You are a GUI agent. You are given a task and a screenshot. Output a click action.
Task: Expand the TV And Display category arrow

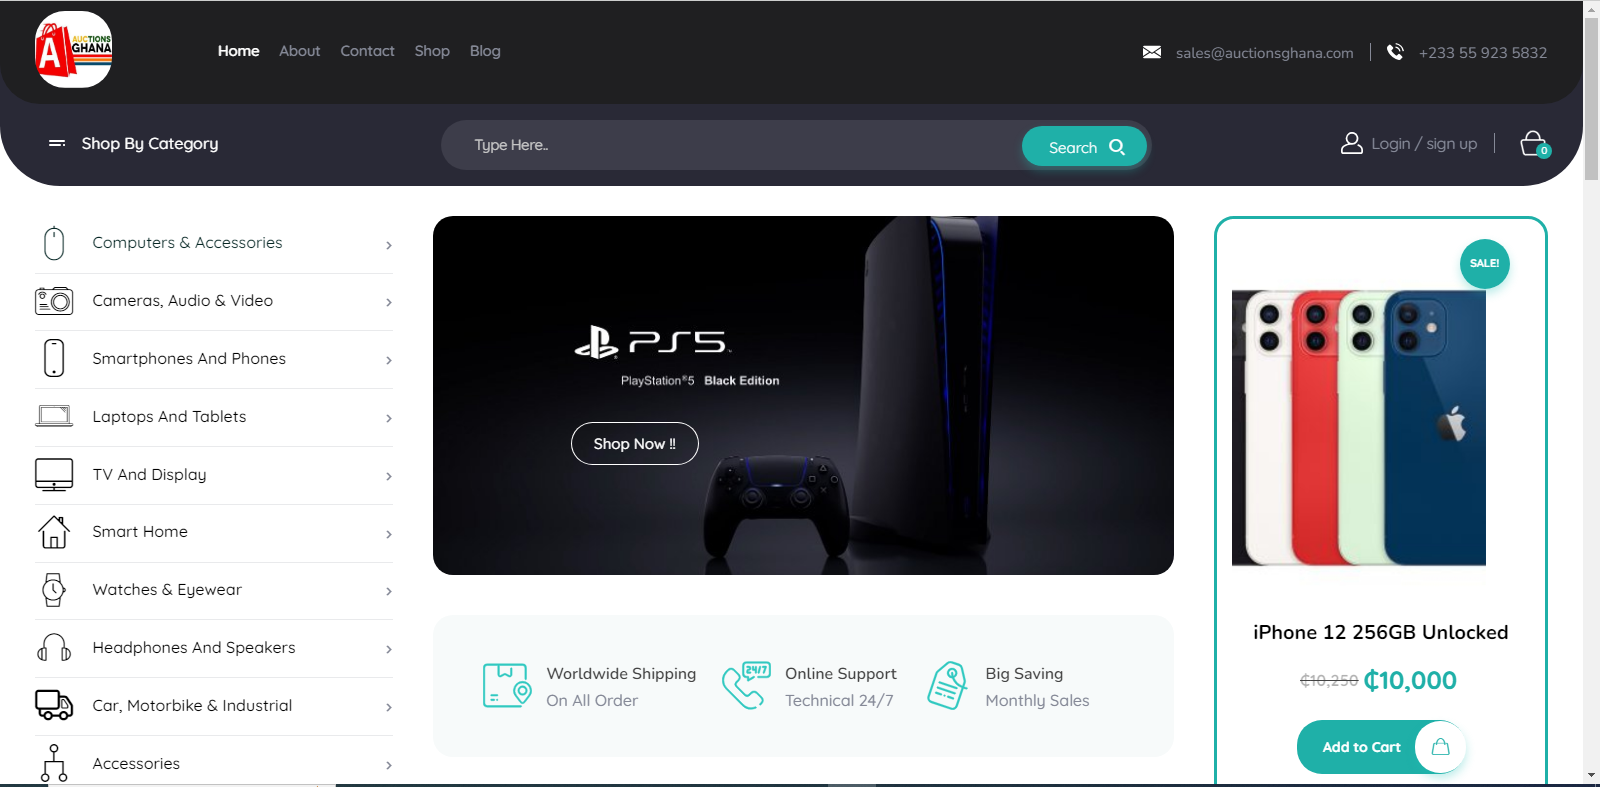389,476
